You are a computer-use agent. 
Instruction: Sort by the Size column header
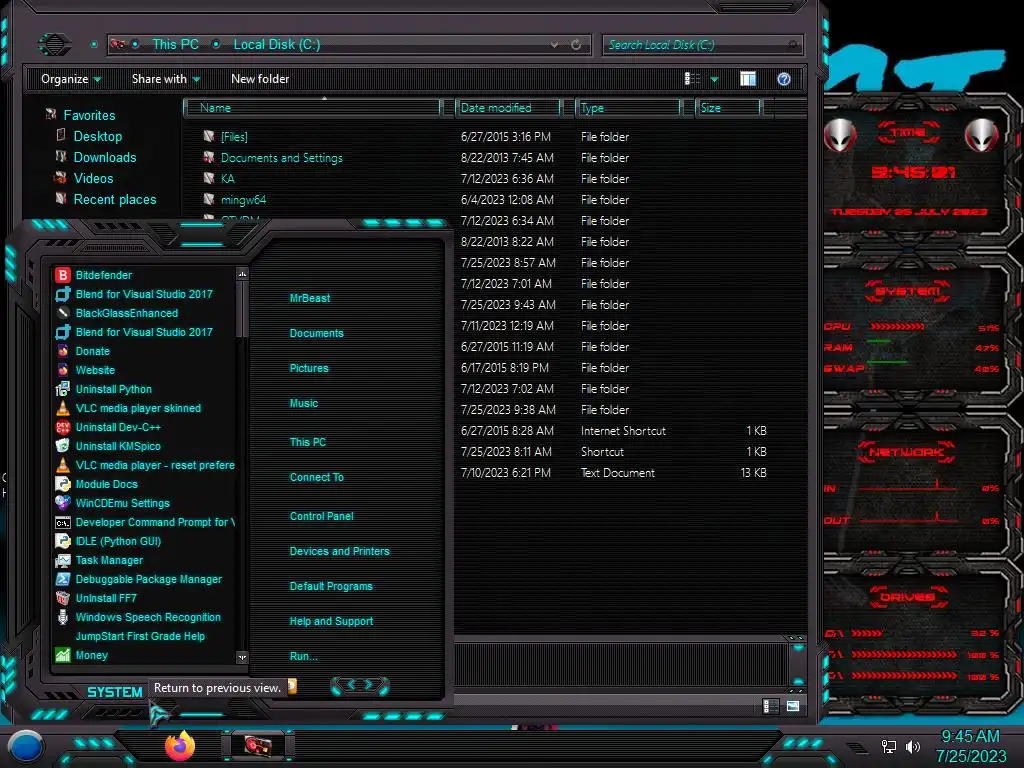click(x=728, y=108)
